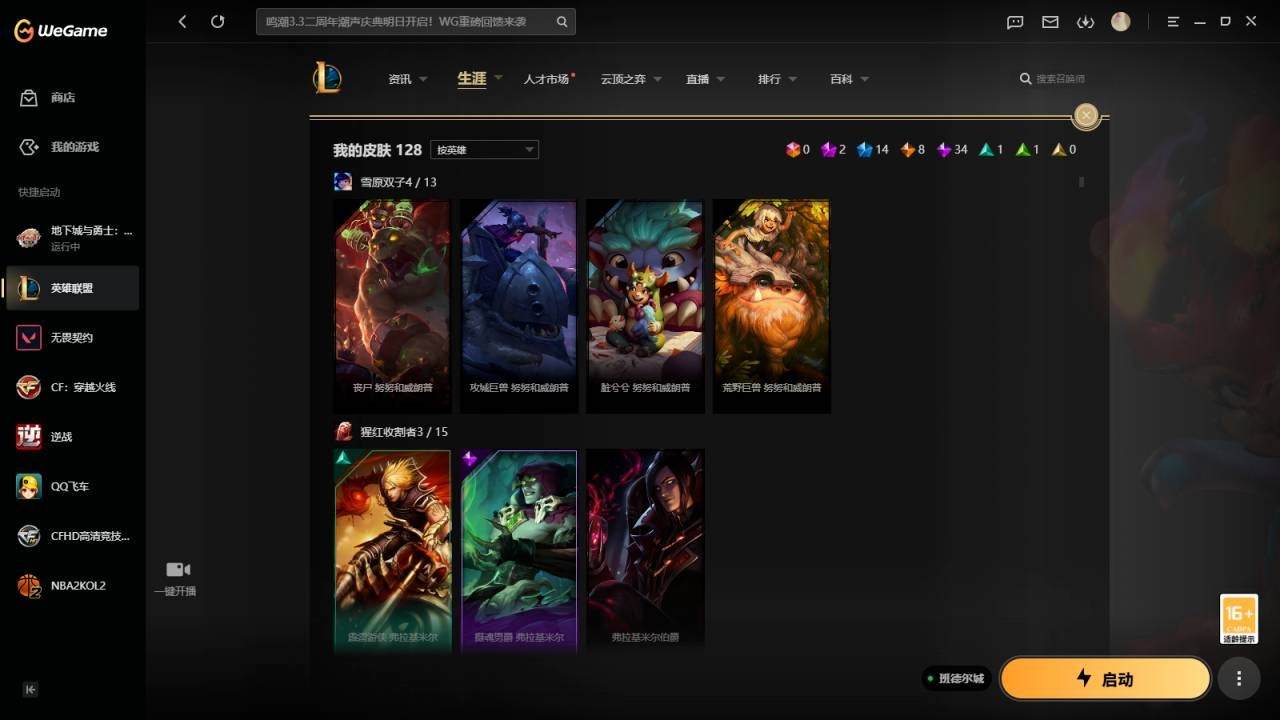Open the mail inbox icon
Image resolution: width=1280 pixels, height=720 pixels.
coord(1050,22)
